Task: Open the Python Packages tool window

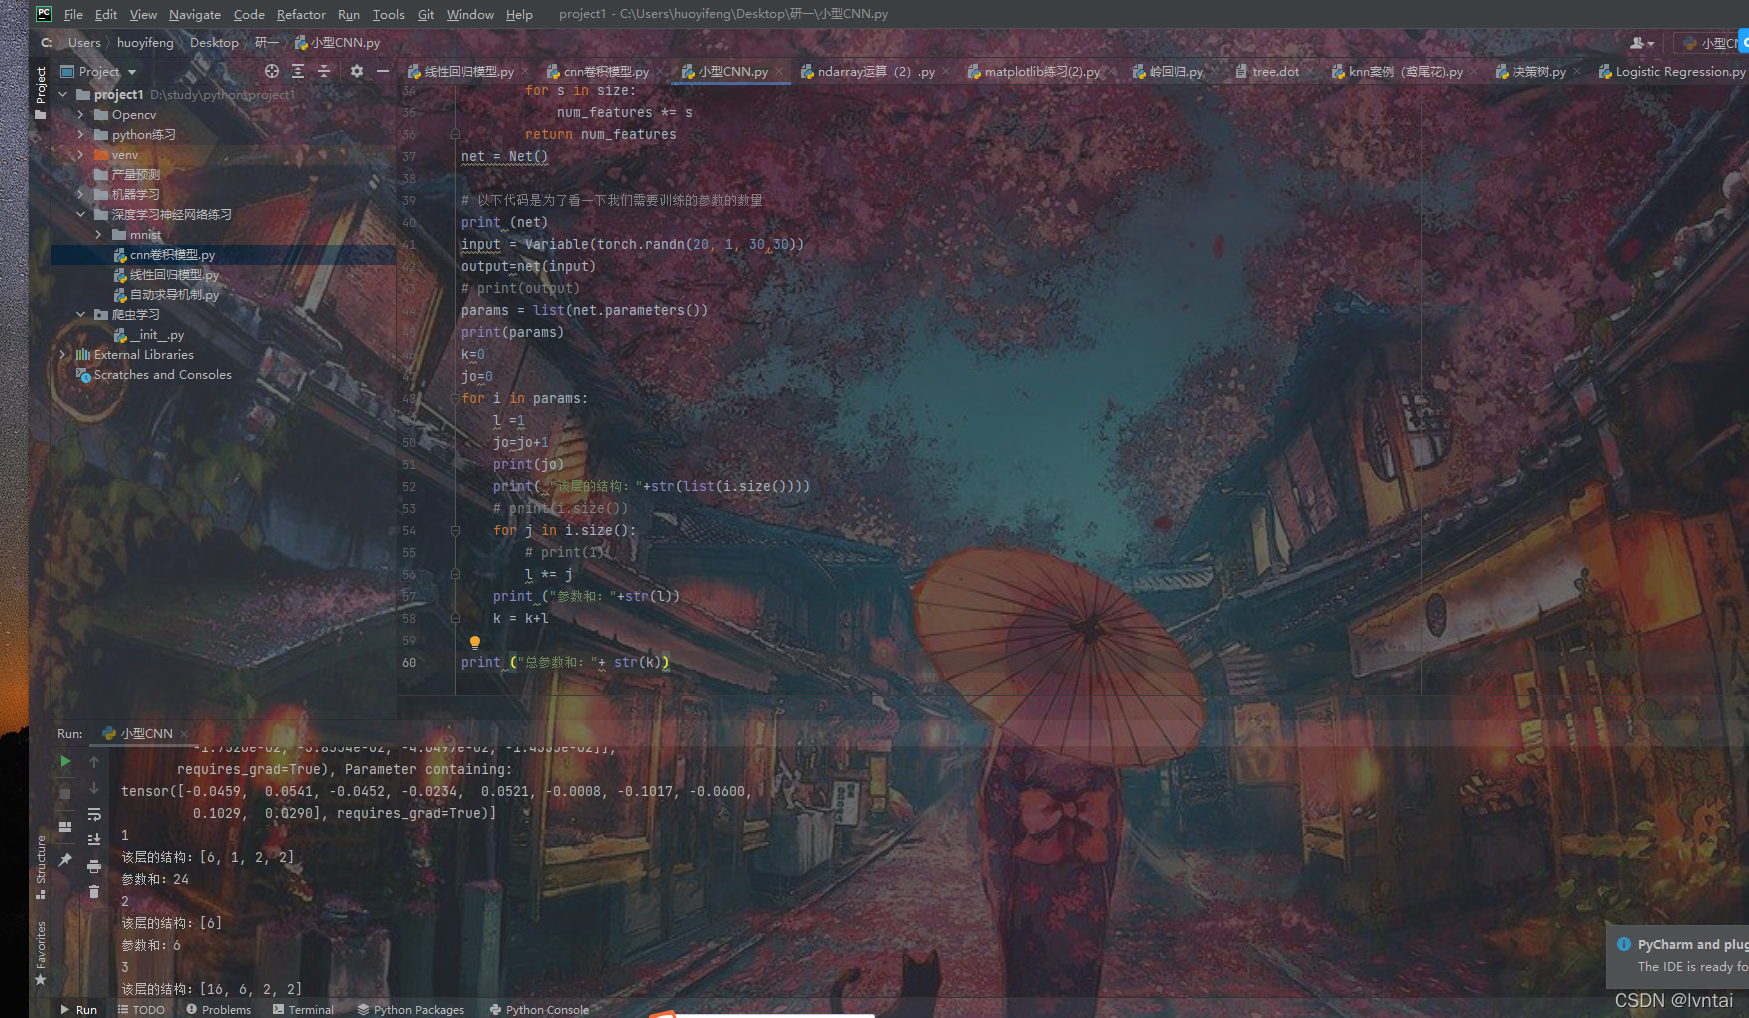Action: 411,1010
